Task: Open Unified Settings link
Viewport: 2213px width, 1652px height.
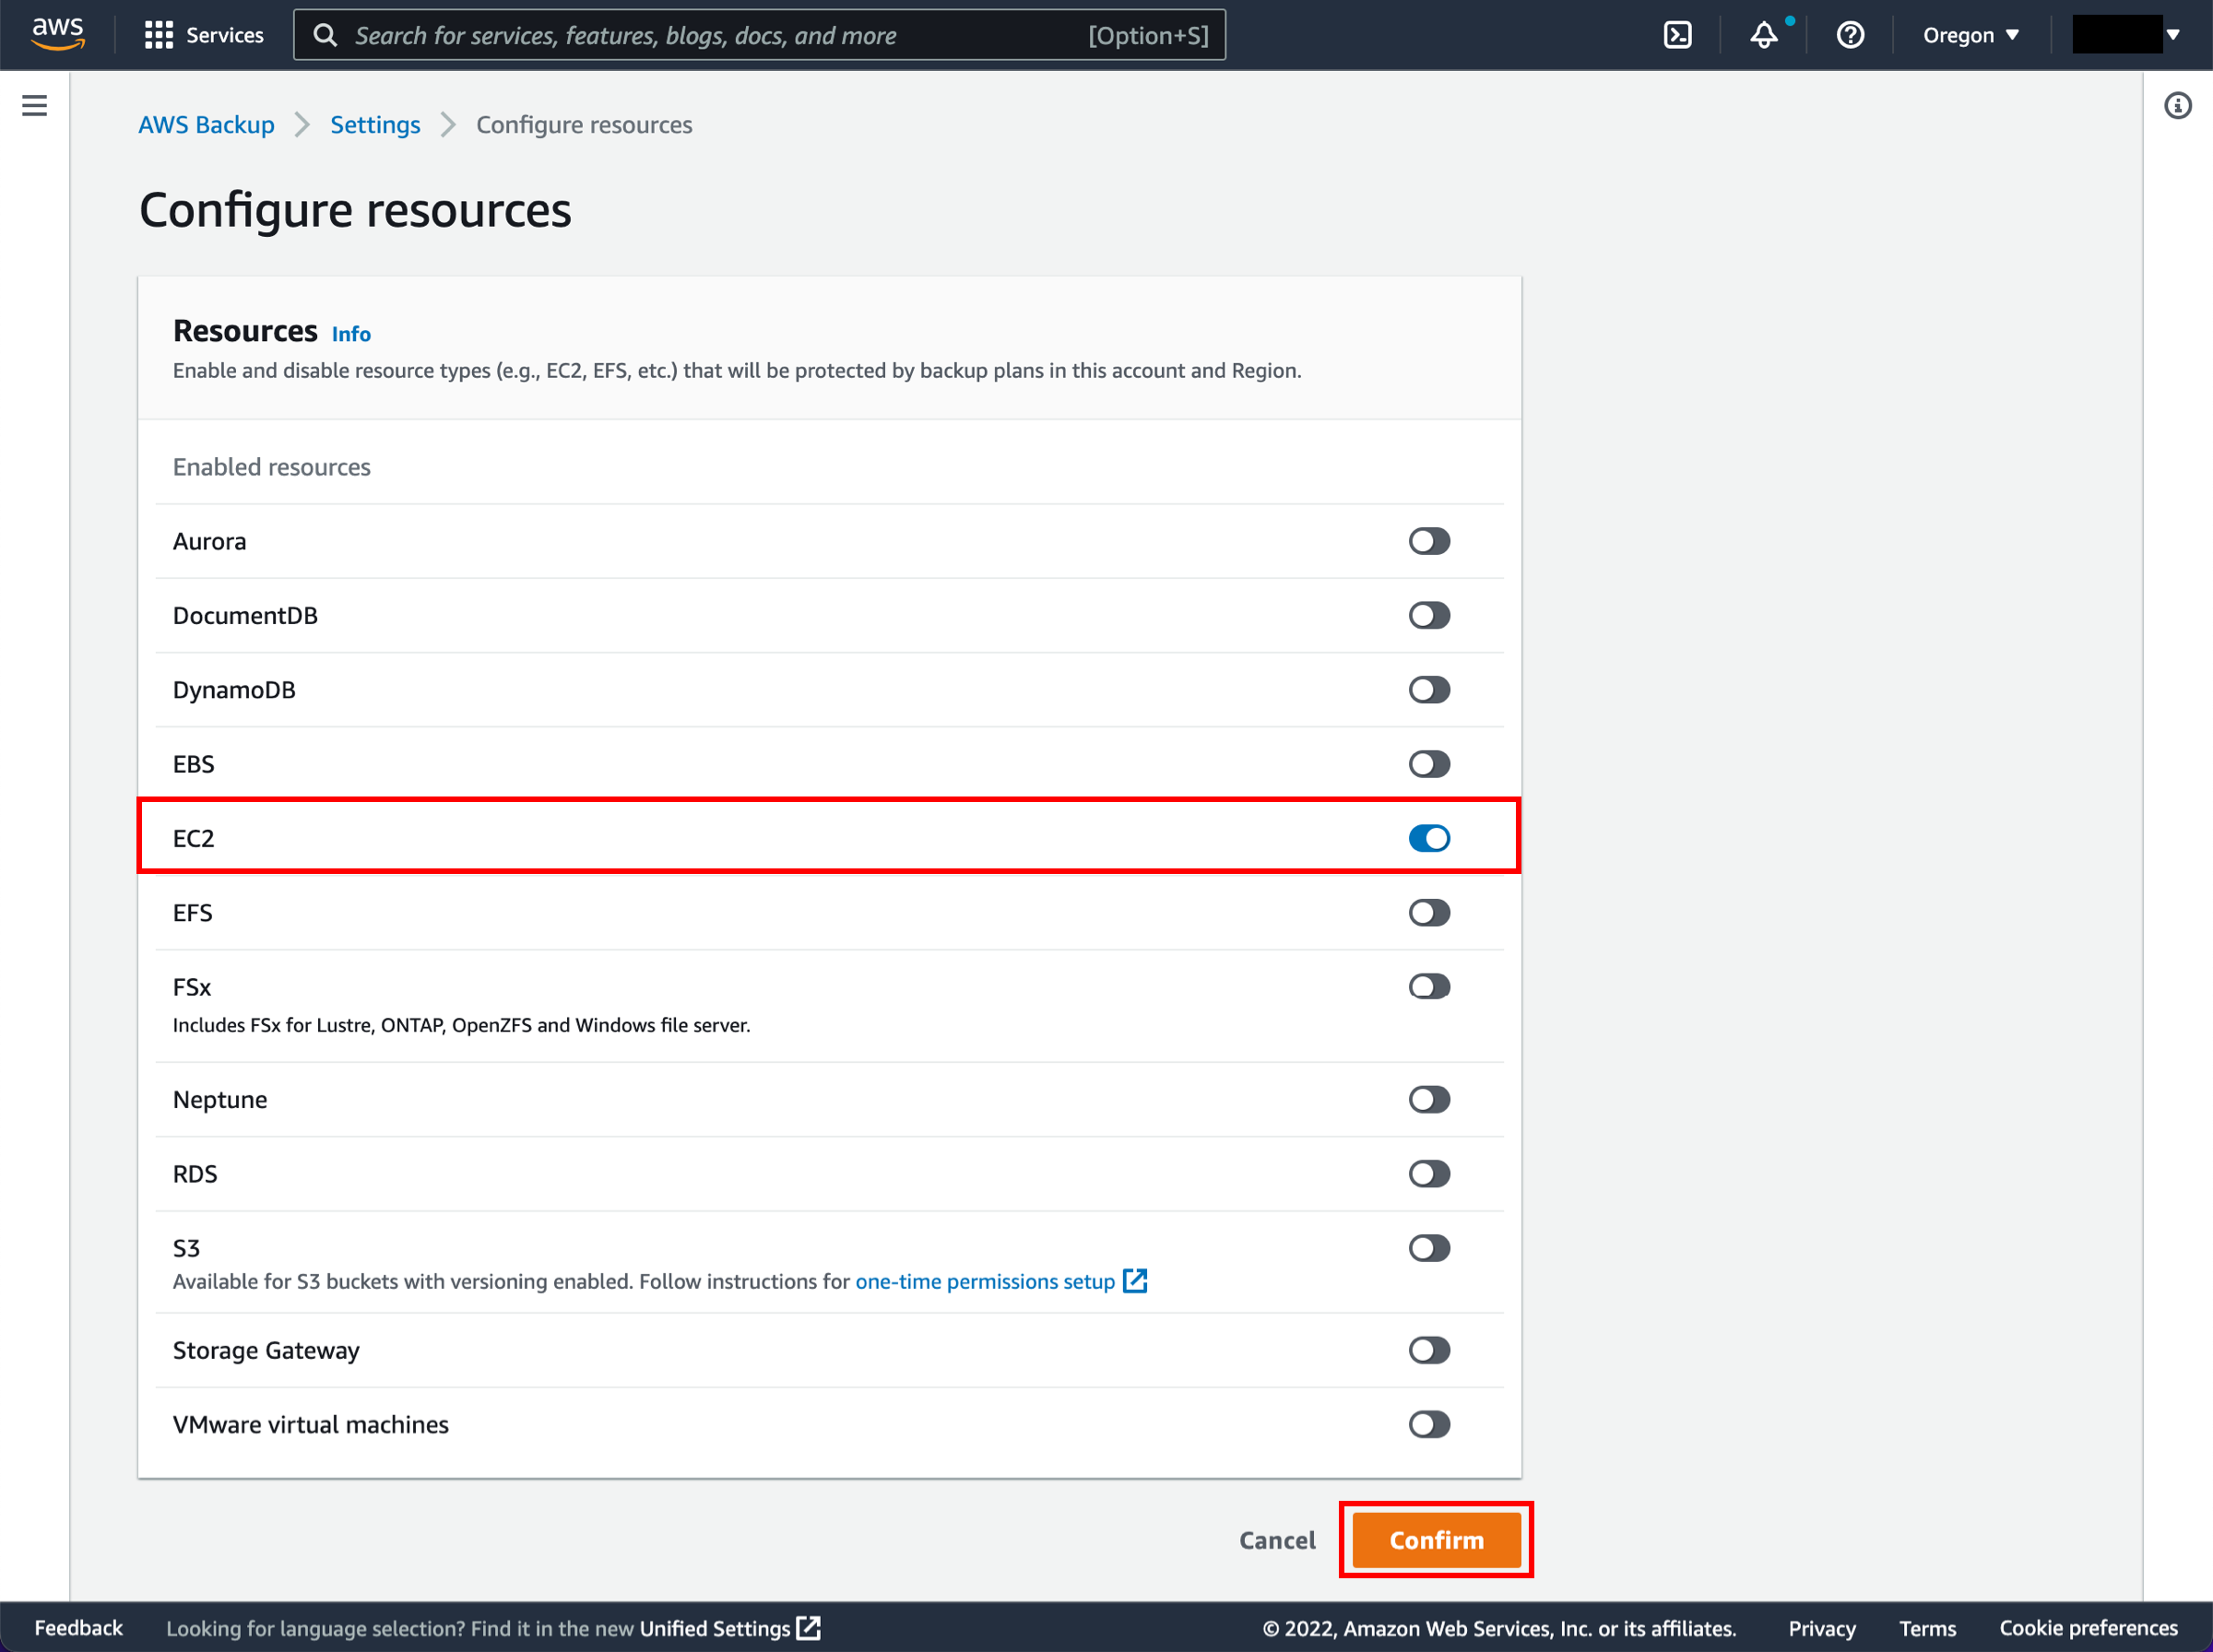Action: point(715,1628)
